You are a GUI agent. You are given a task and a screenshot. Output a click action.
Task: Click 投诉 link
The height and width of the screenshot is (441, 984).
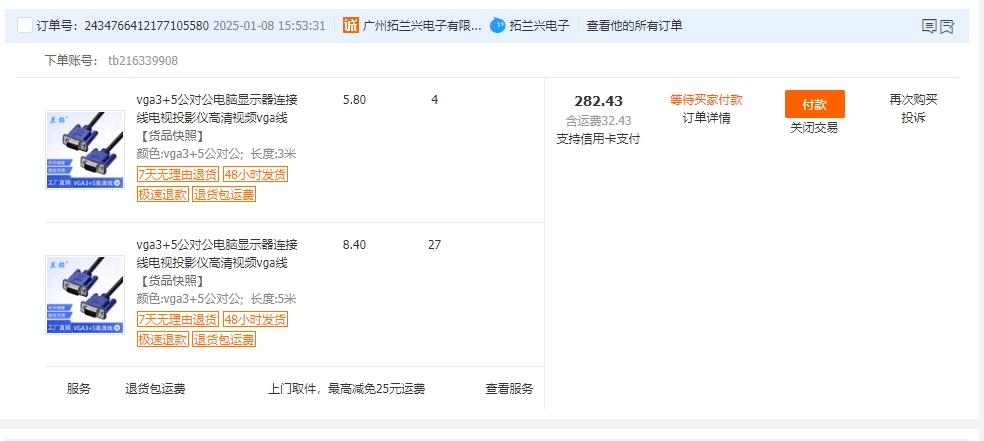point(913,118)
